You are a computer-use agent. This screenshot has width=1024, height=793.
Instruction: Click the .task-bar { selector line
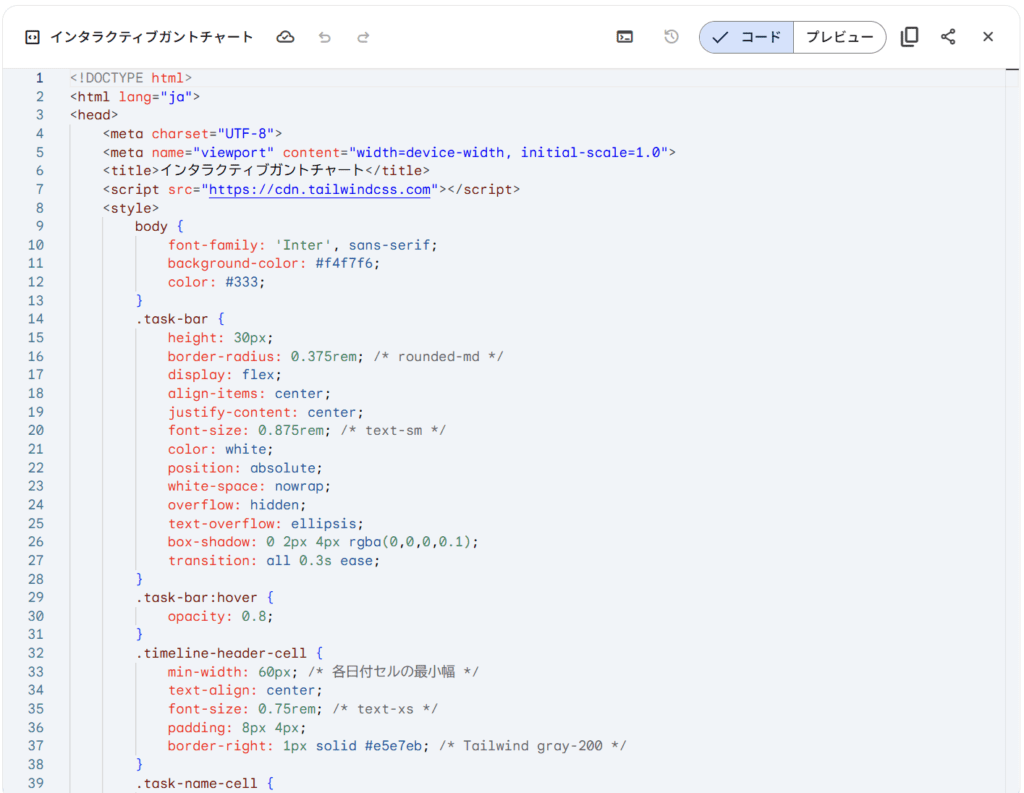coord(180,319)
